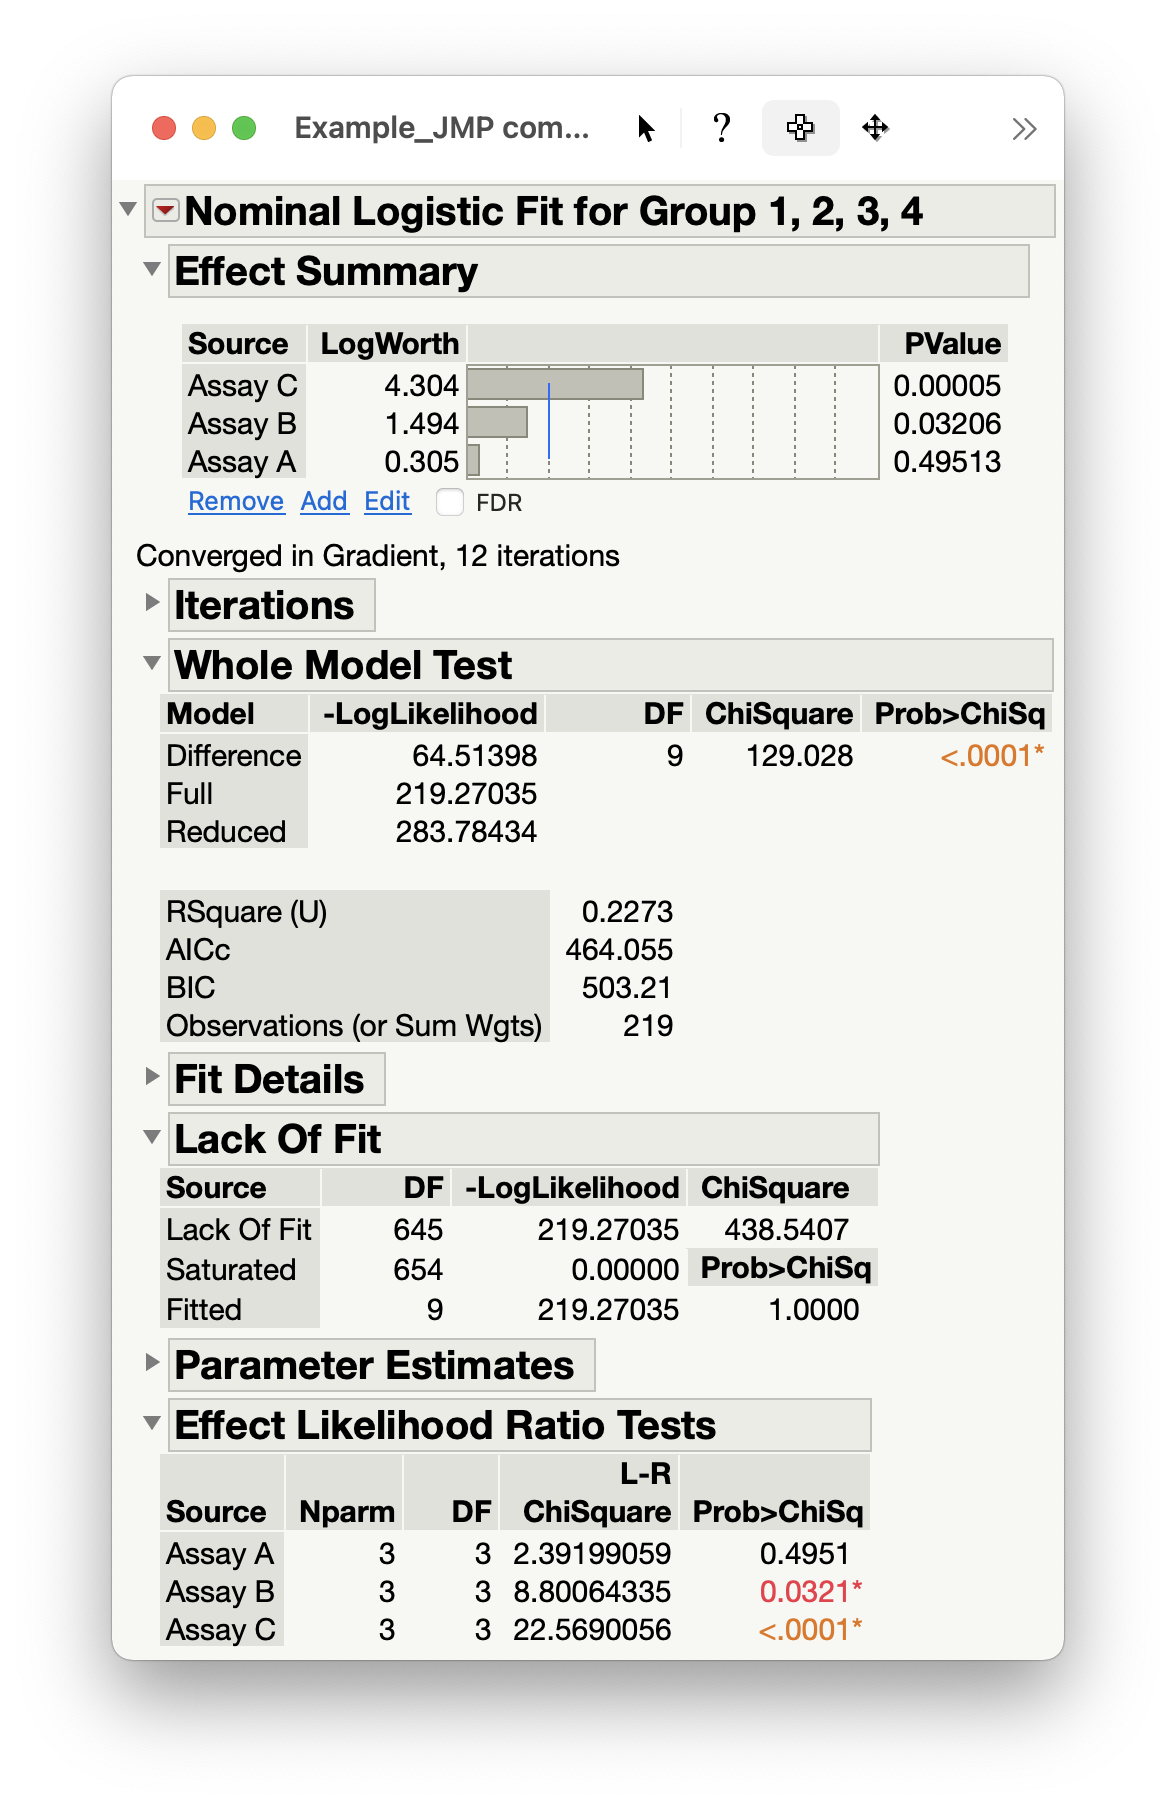Click AICc value 464.055
1176x1808 pixels.
619,950
